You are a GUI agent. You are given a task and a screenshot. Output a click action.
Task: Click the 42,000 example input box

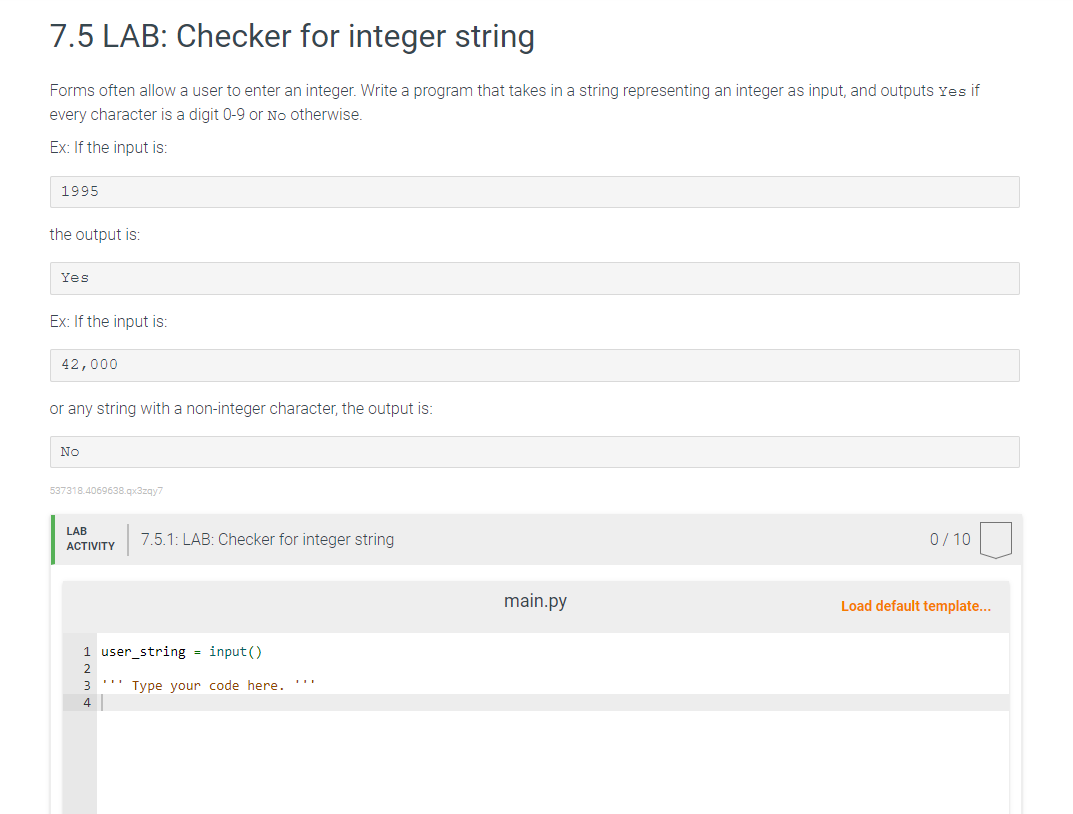(535, 365)
